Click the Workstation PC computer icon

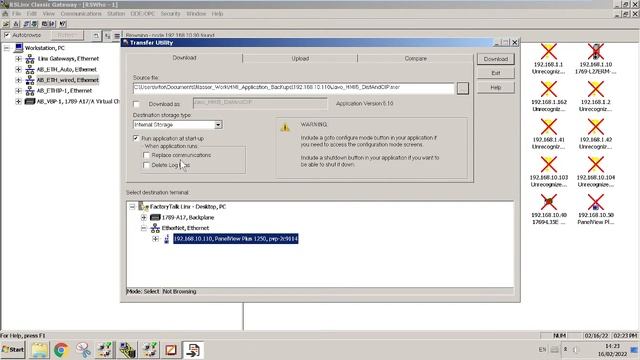click(18, 48)
